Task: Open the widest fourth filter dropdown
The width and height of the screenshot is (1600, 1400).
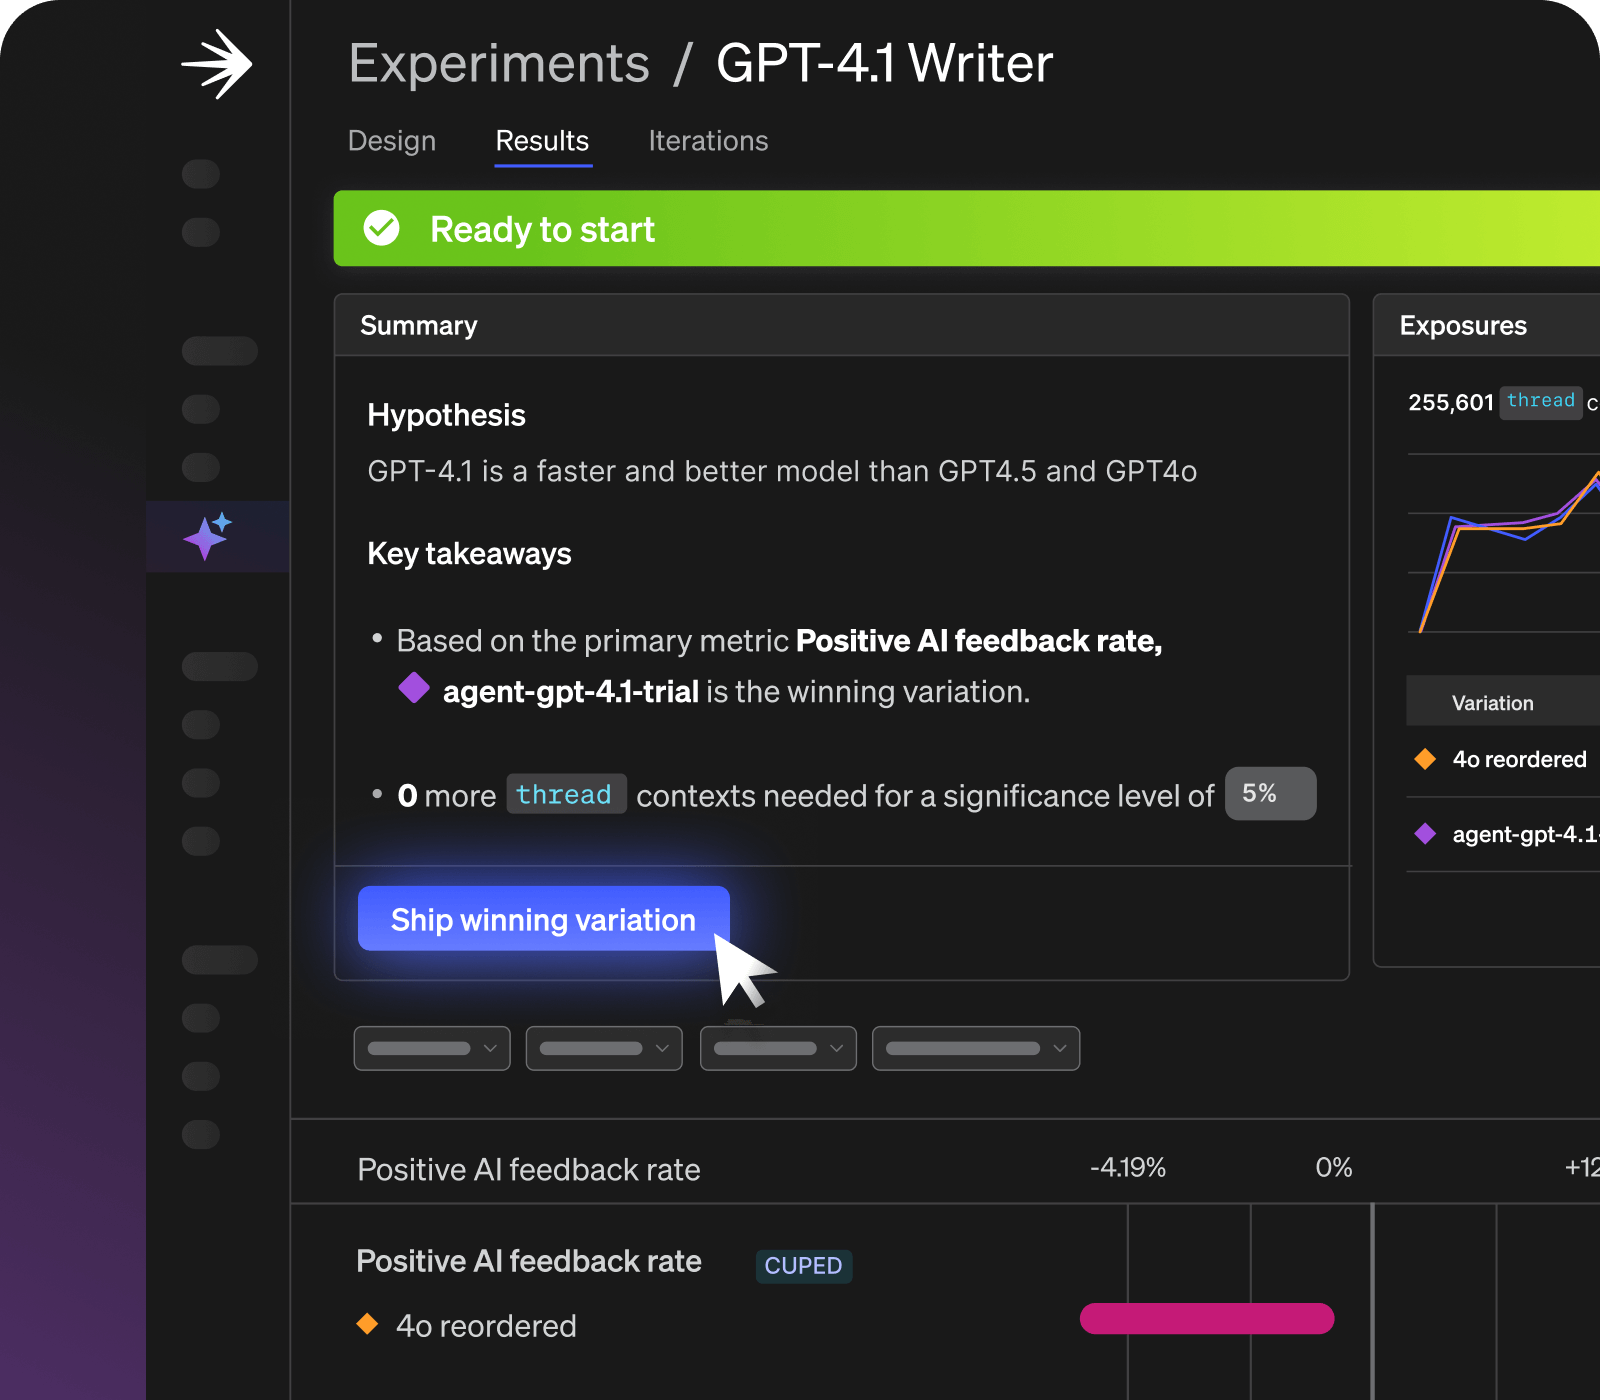Action: click(x=976, y=1048)
